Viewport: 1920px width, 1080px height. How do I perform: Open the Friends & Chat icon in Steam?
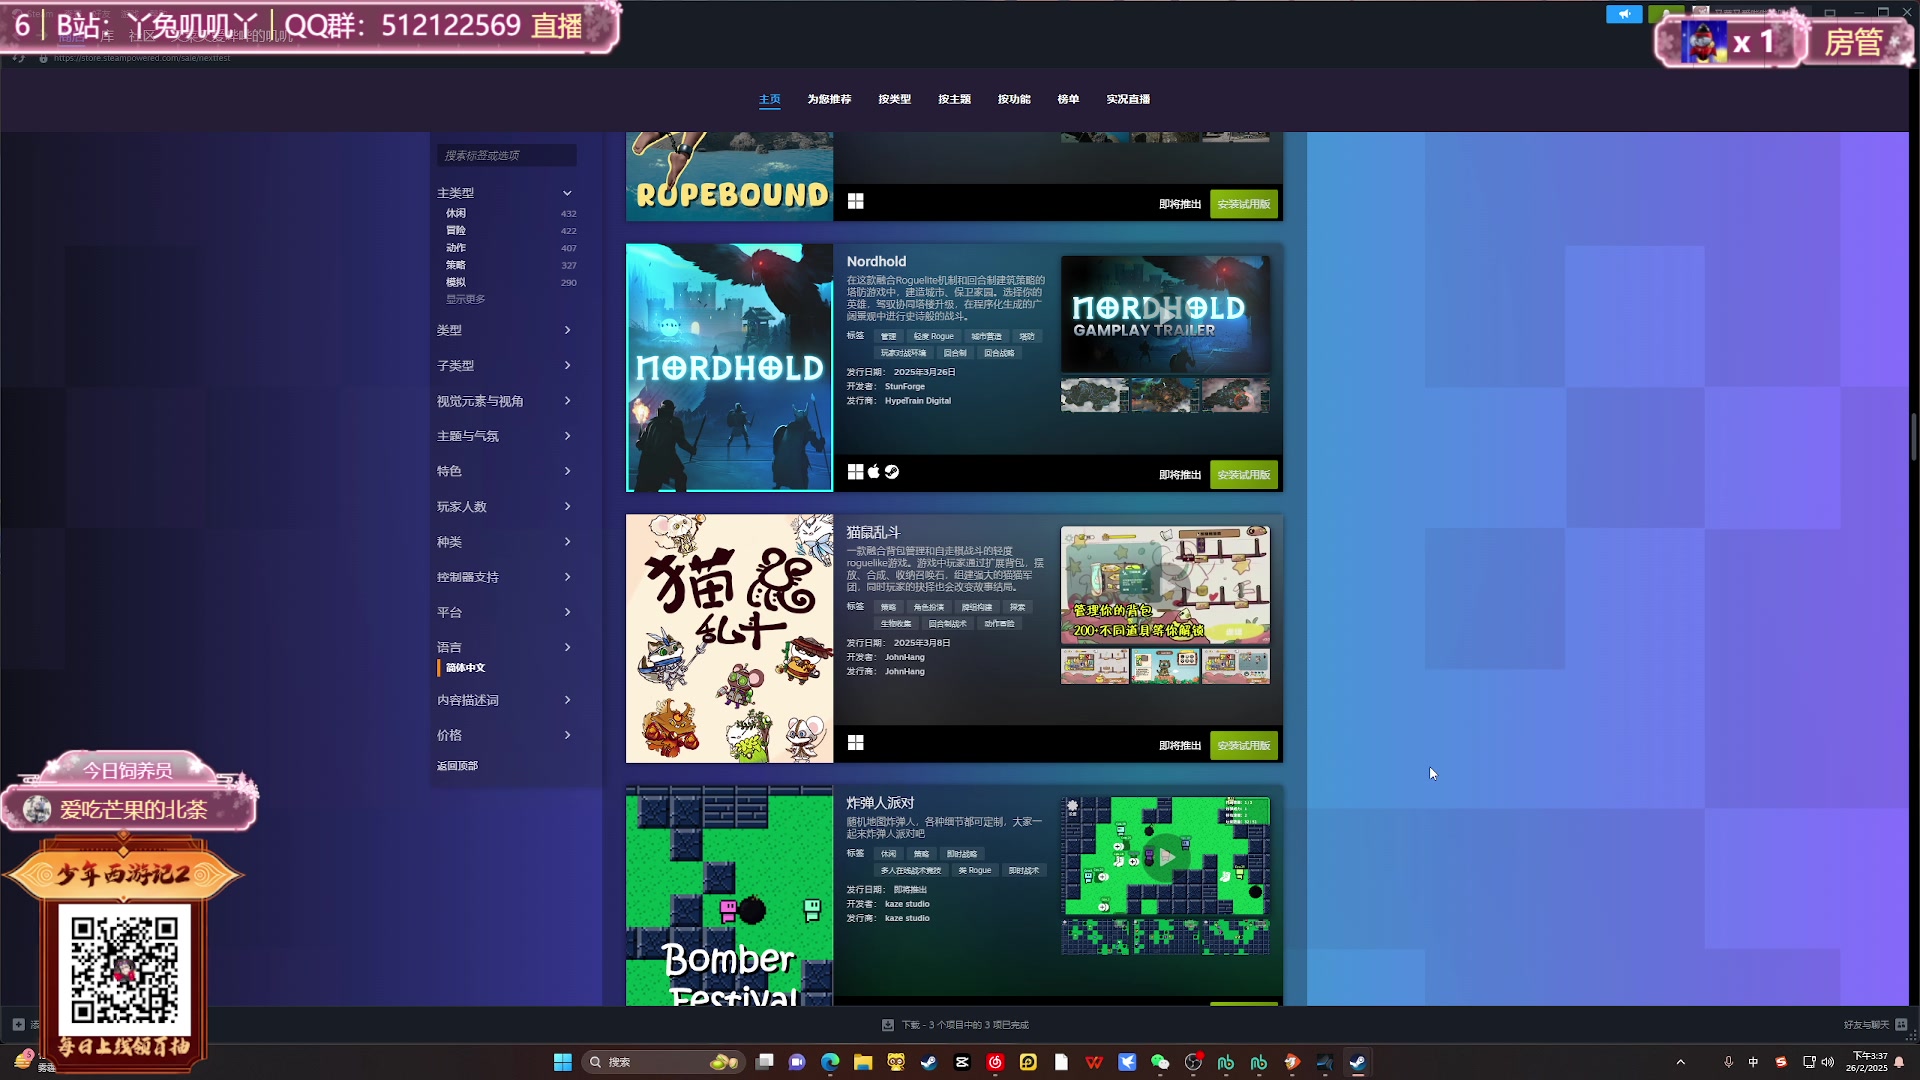(1901, 1025)
